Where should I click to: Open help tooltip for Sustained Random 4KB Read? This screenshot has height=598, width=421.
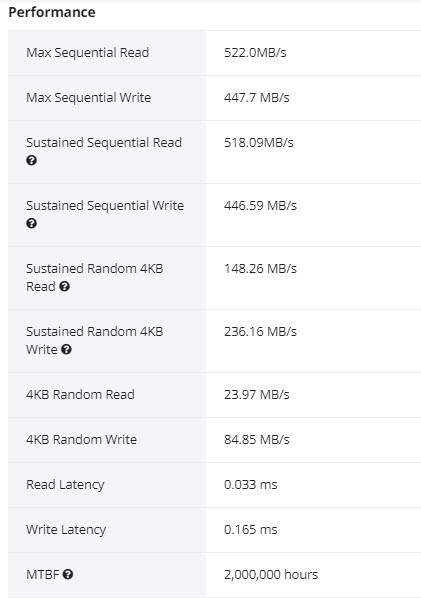64,286
